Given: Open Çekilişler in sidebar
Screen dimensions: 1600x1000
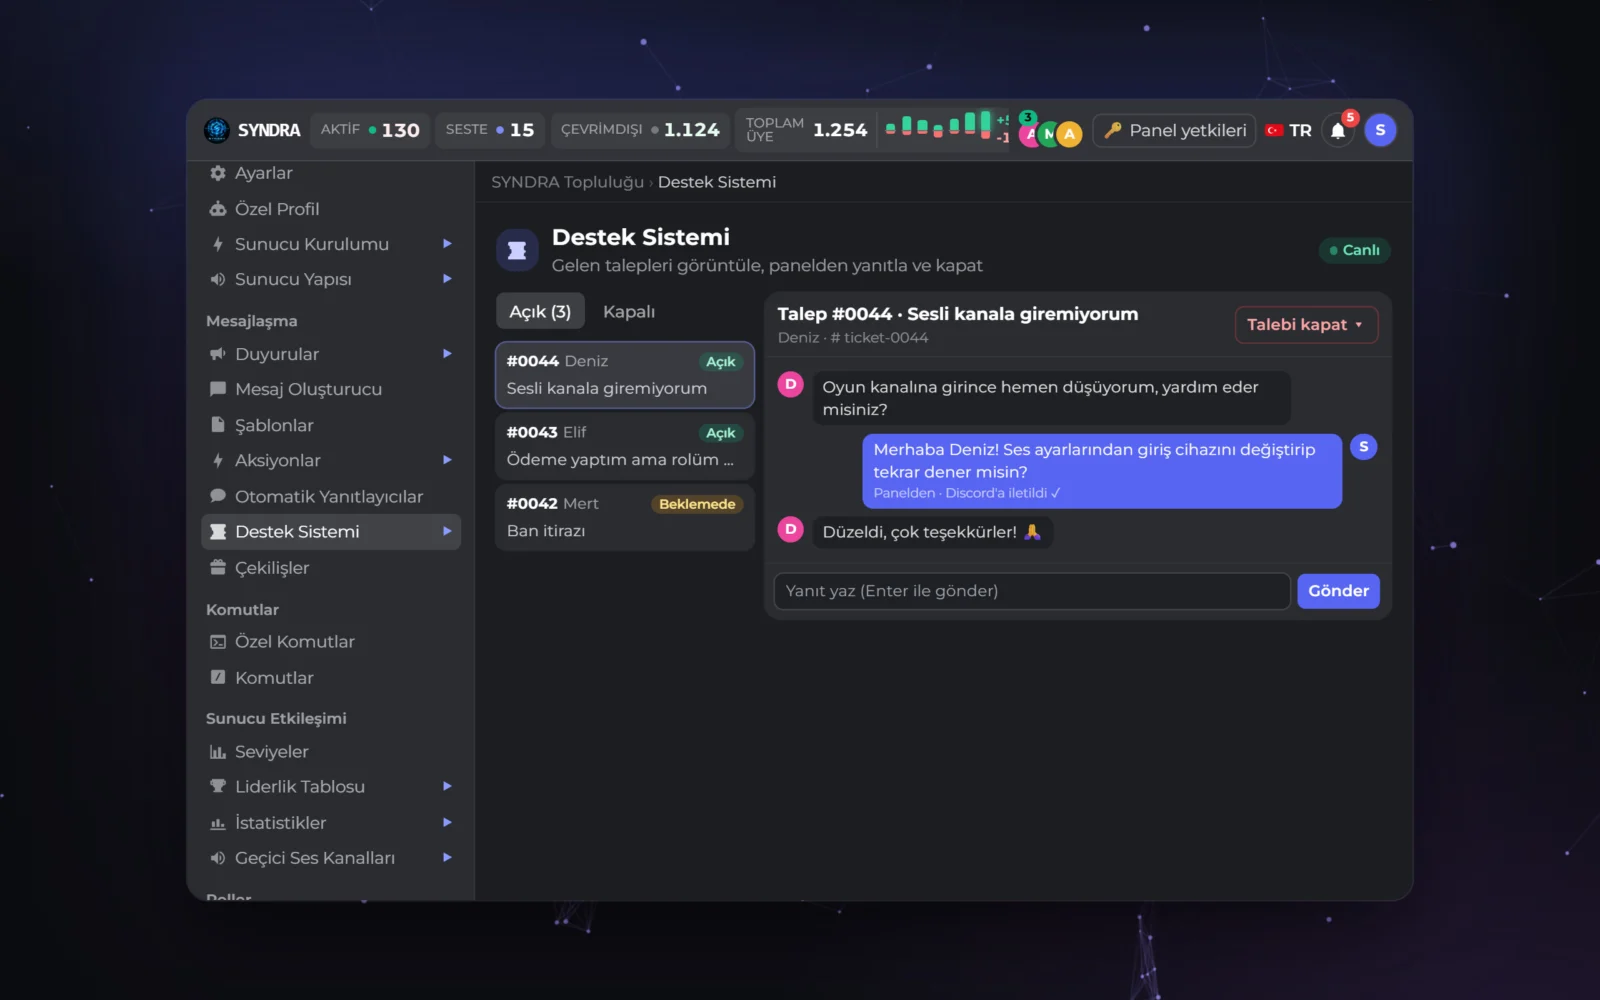Looking at the screenshot, I should 331,568.
